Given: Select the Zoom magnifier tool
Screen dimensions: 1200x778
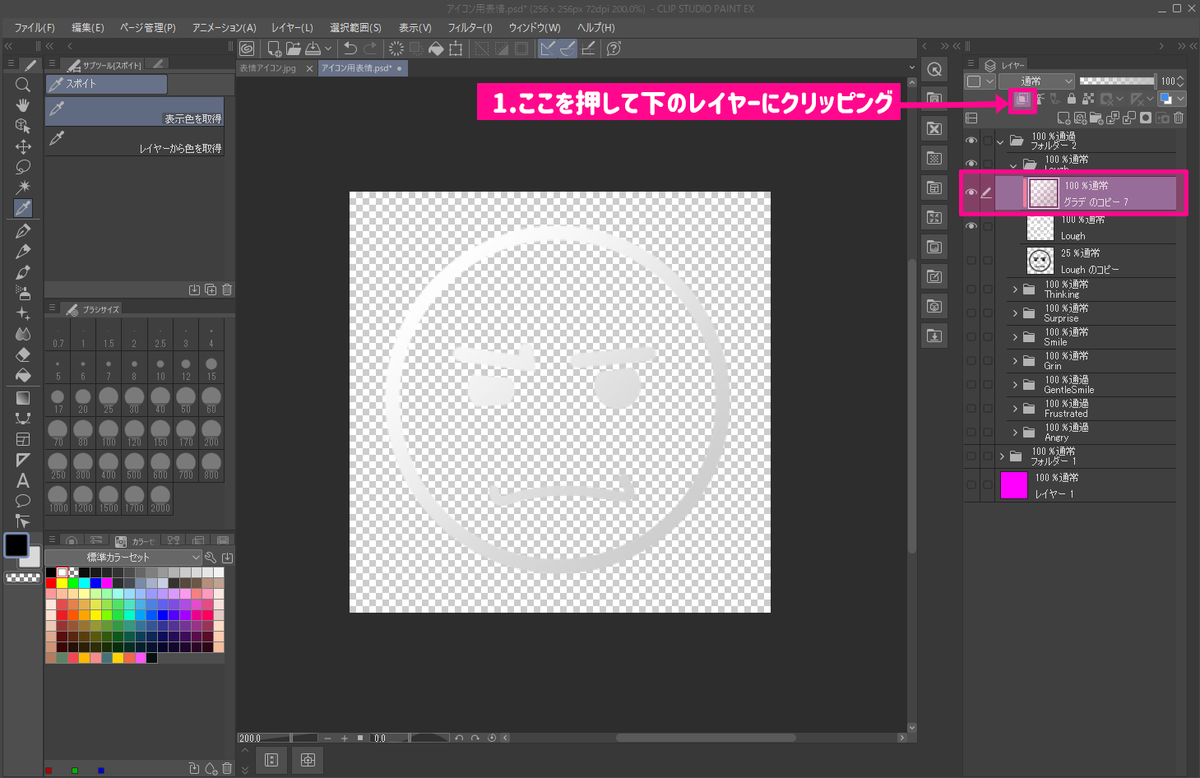Looking at the screenshot, I should pos(22,83).
